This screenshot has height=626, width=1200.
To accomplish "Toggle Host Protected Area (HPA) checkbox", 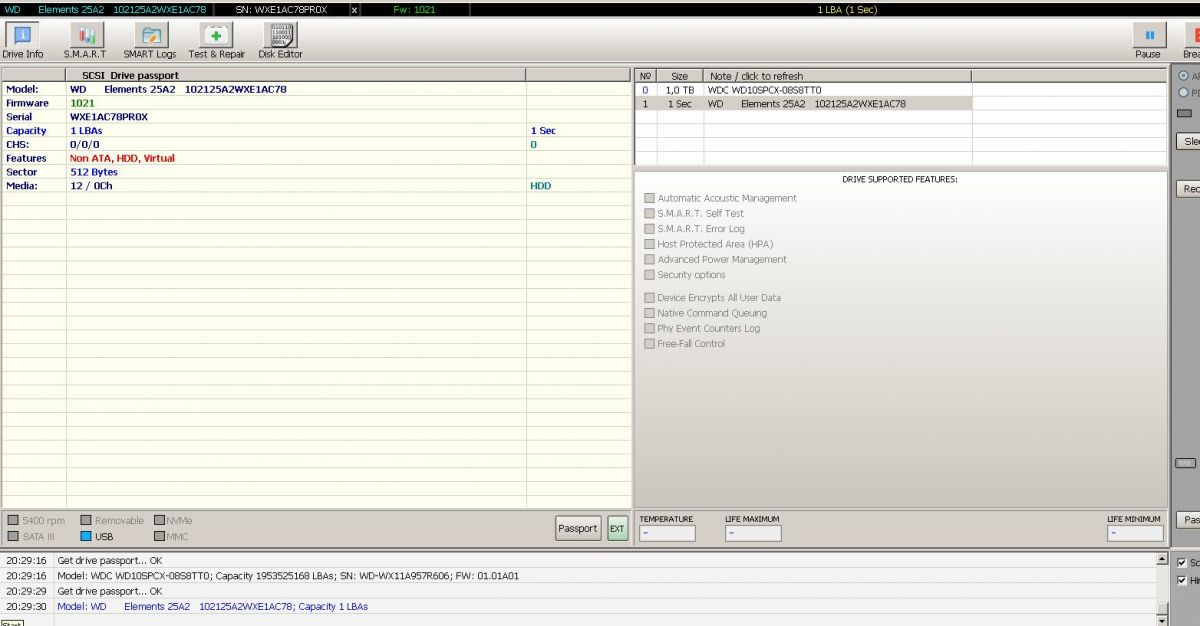I will (650, 244).
